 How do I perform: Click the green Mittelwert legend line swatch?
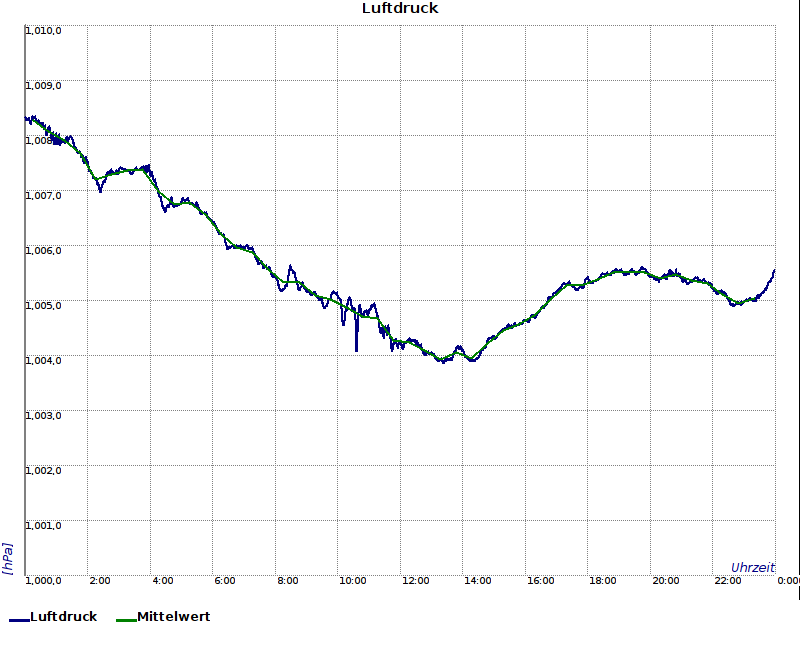127,620
